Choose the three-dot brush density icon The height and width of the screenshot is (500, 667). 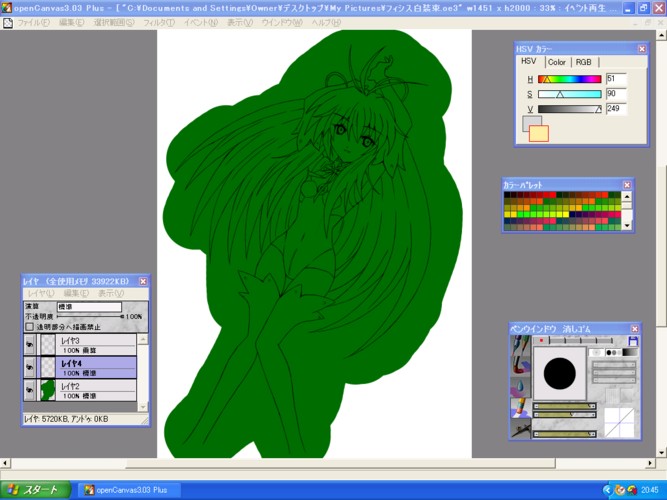click(613, 352)
